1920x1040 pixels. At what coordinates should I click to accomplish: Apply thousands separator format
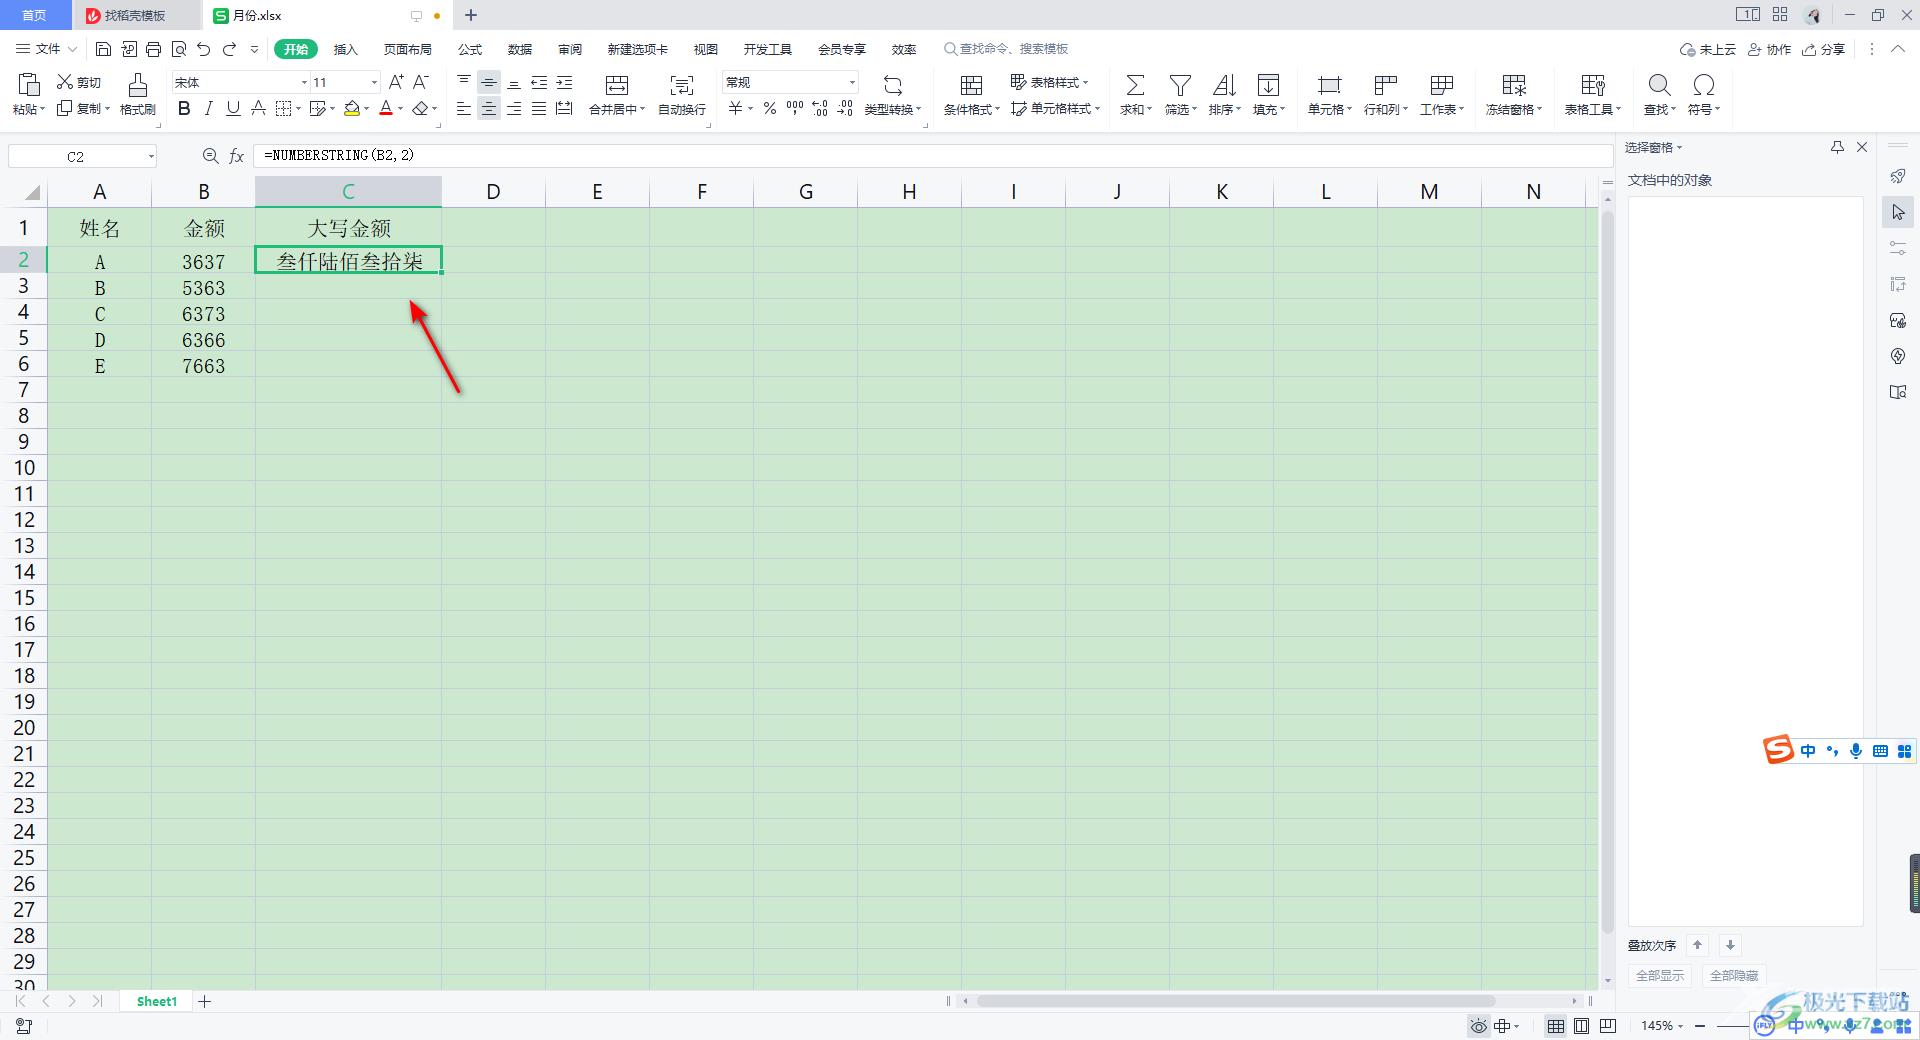point(795,108)
